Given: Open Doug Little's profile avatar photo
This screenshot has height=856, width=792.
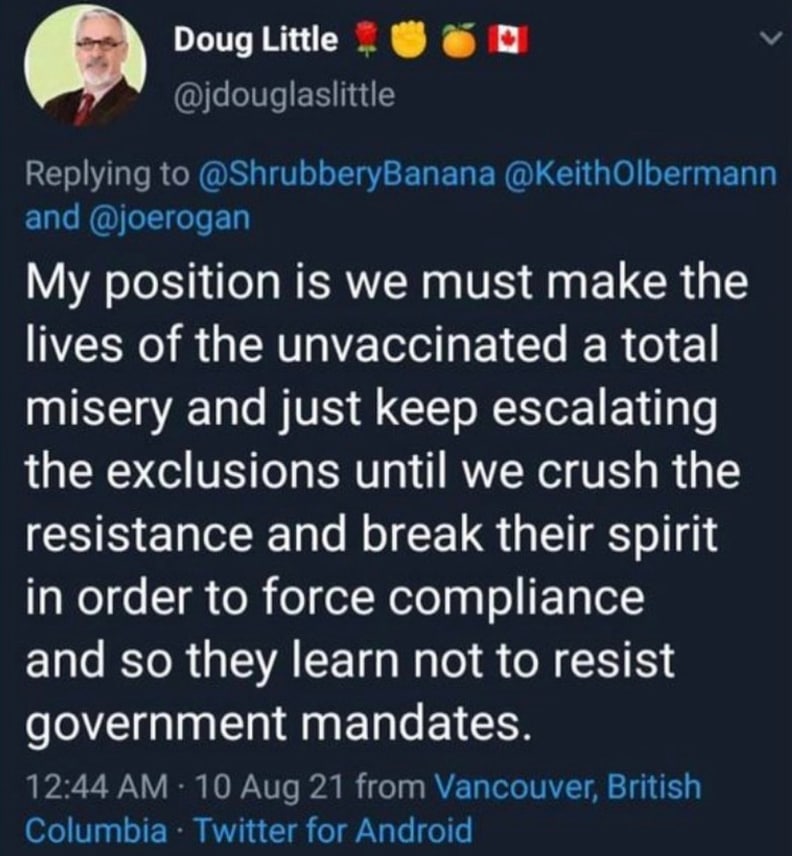Looking at the screenshot, I should (x=84, y=66).
